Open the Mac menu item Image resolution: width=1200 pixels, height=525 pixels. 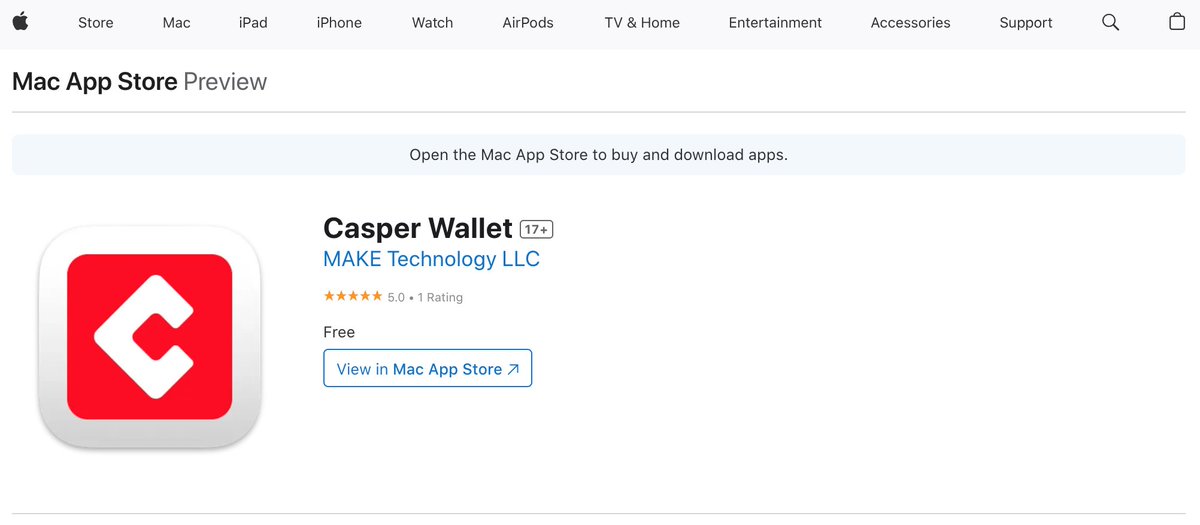(x=176, y=22)
